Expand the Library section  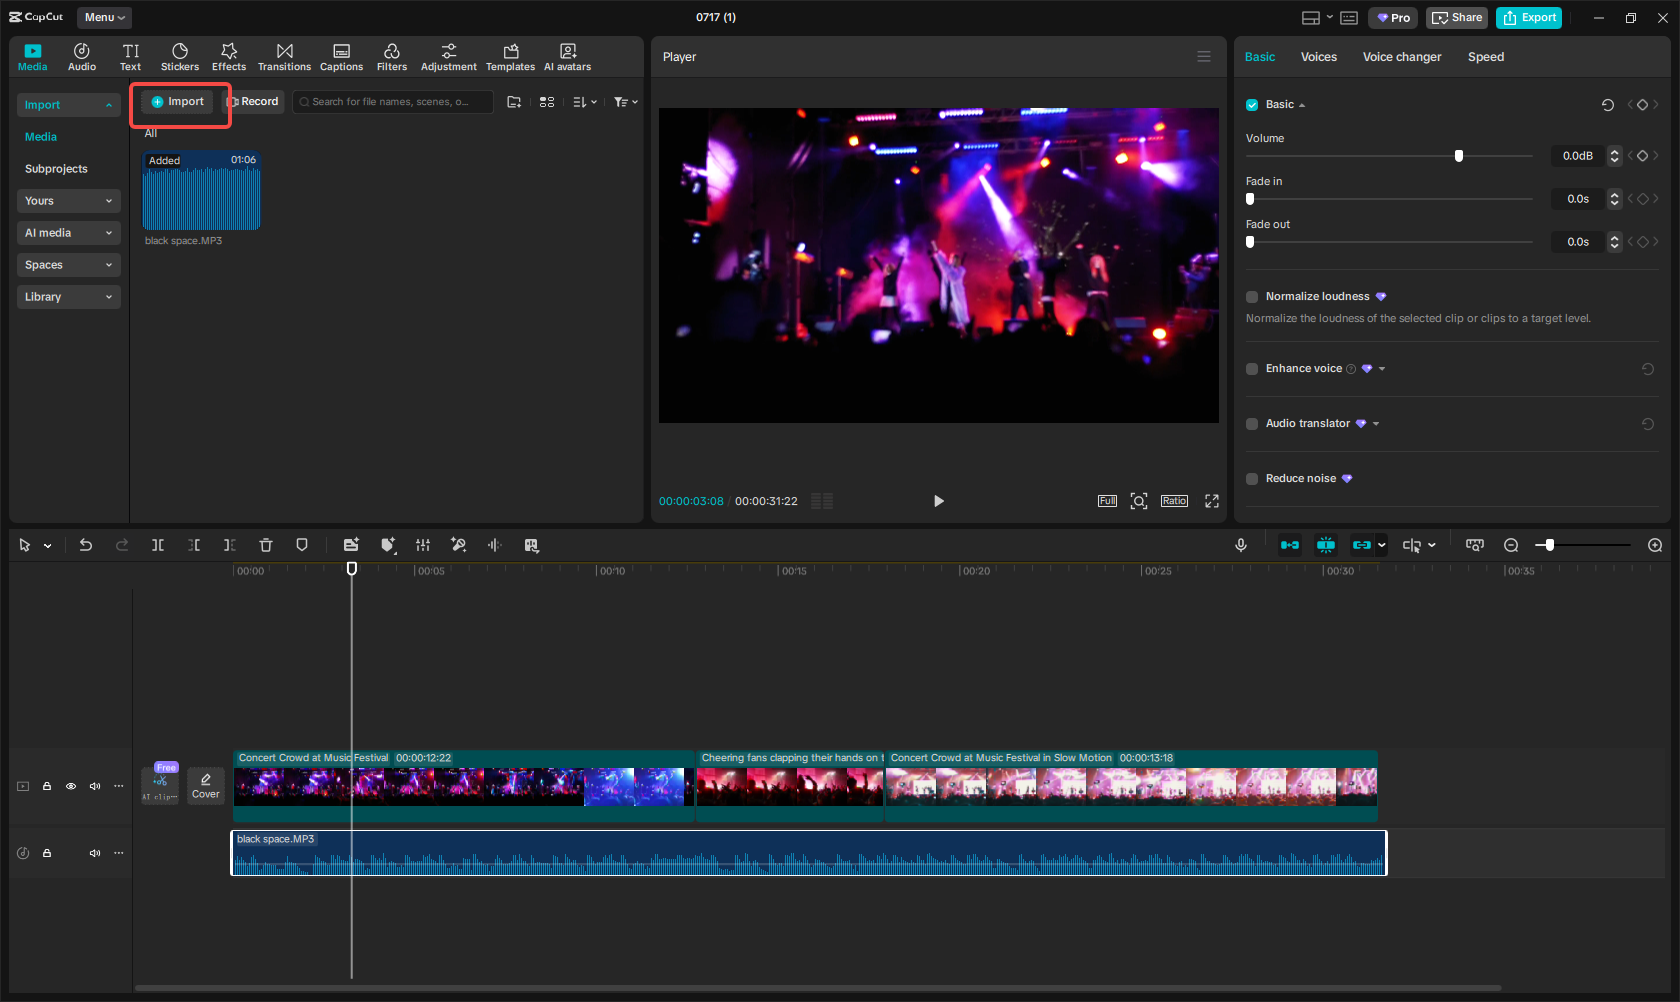pos(69,297)
